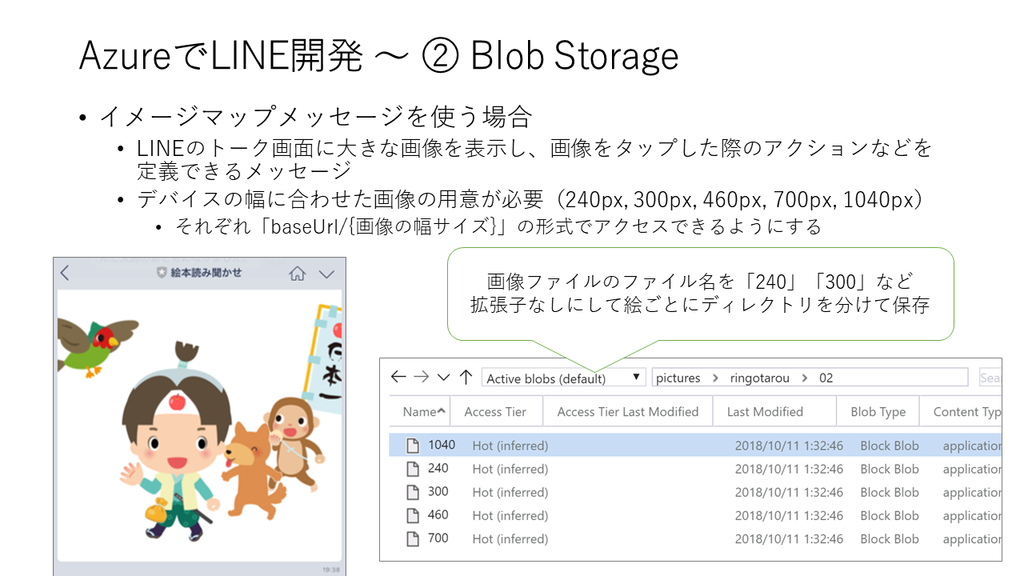The height and width of the screenshot is (576, 1024).
Task: Click Last Modified date of blob 240
Action: click(x=788, y=469)
